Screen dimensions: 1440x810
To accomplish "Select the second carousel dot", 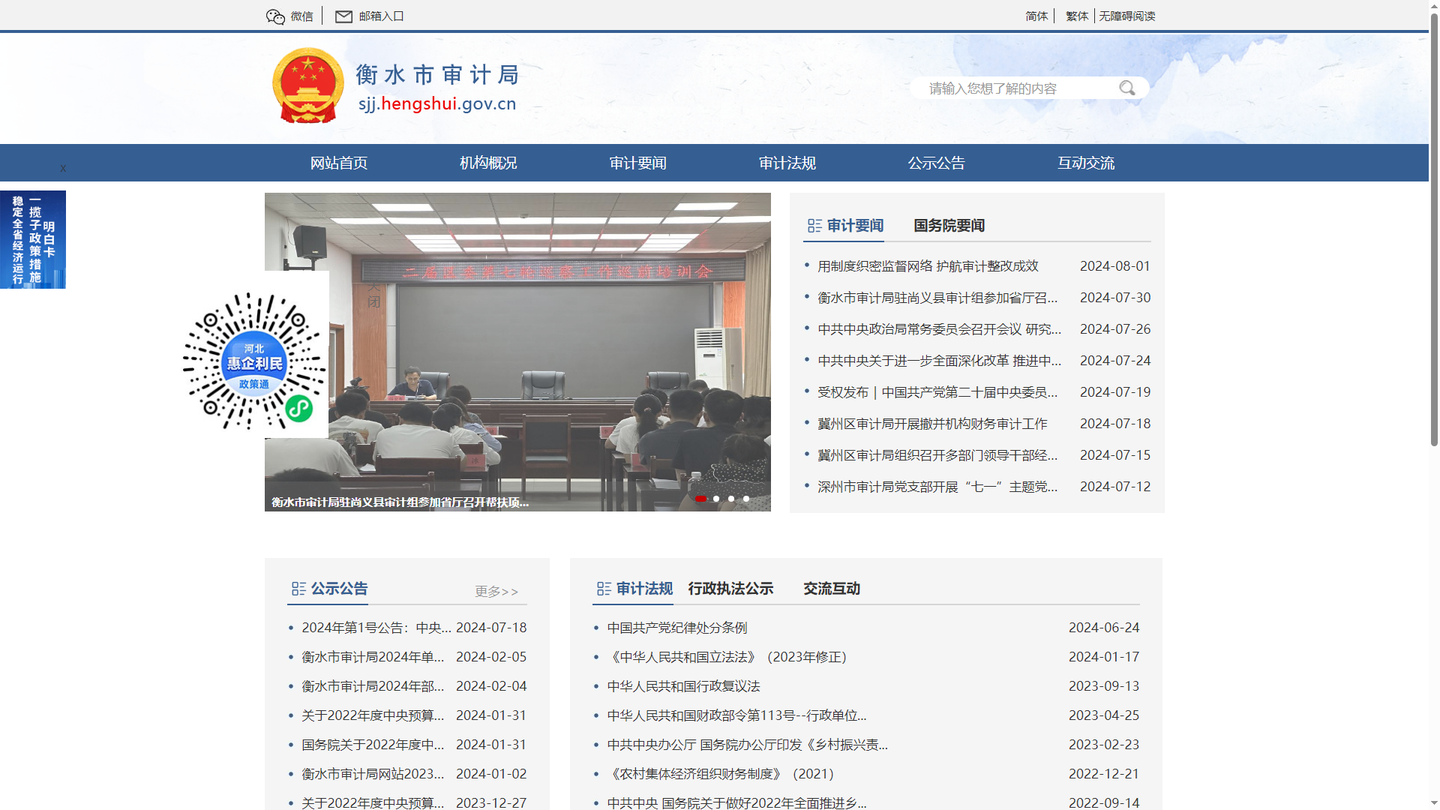I will click(716, 498).
